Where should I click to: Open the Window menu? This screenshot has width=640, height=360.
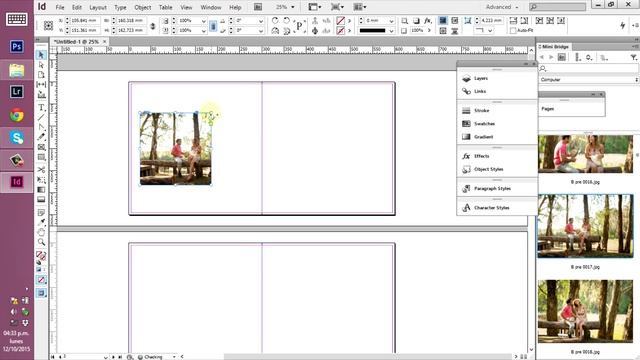tap(211, 7)
